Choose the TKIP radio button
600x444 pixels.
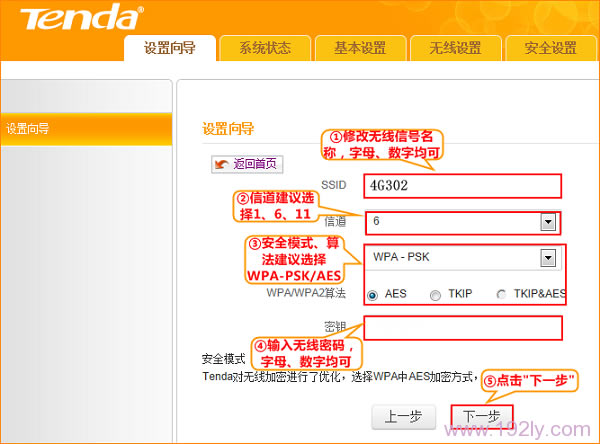435,295
